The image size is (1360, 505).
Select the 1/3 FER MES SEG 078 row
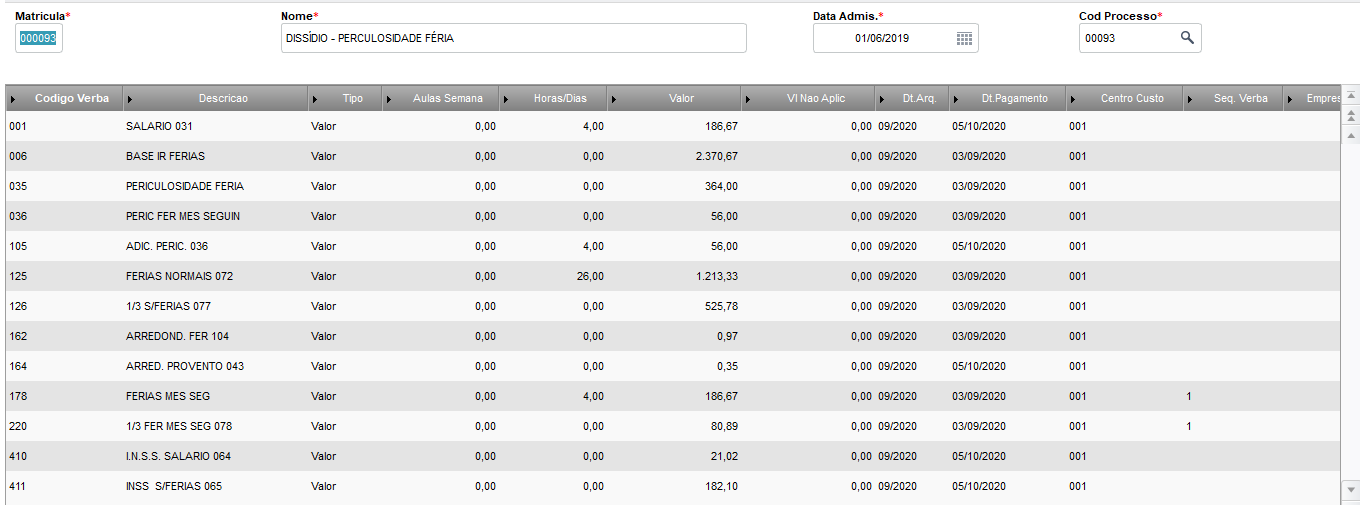[x=672, y=426]
